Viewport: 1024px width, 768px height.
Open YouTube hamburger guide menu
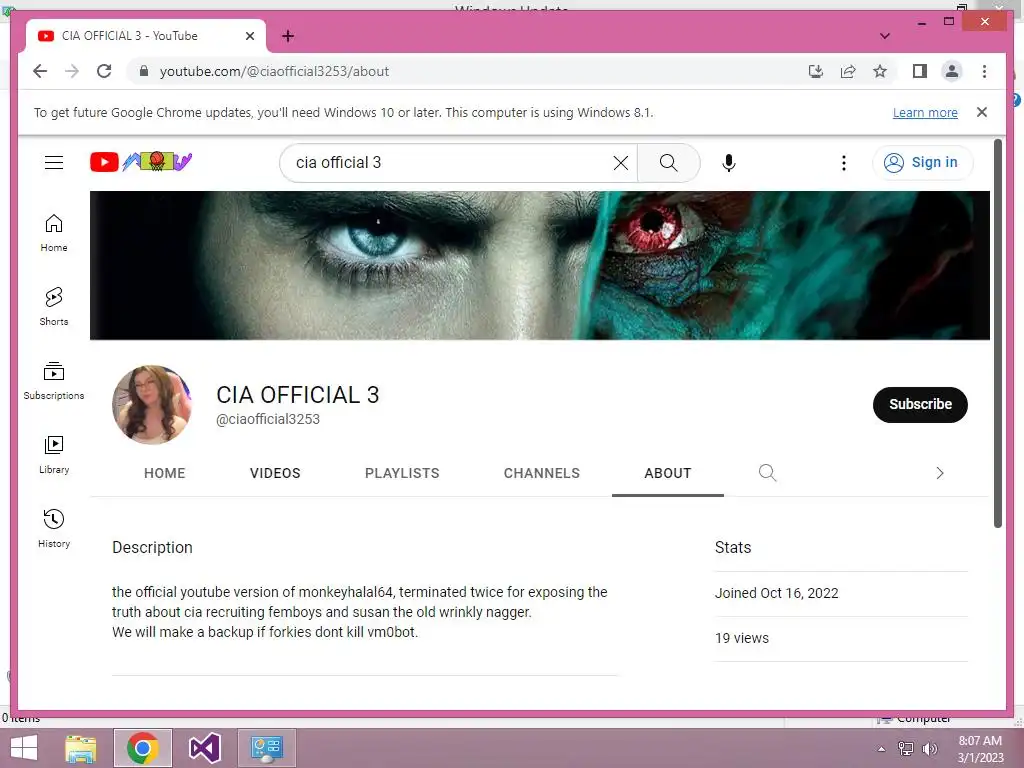coord(54,162)
